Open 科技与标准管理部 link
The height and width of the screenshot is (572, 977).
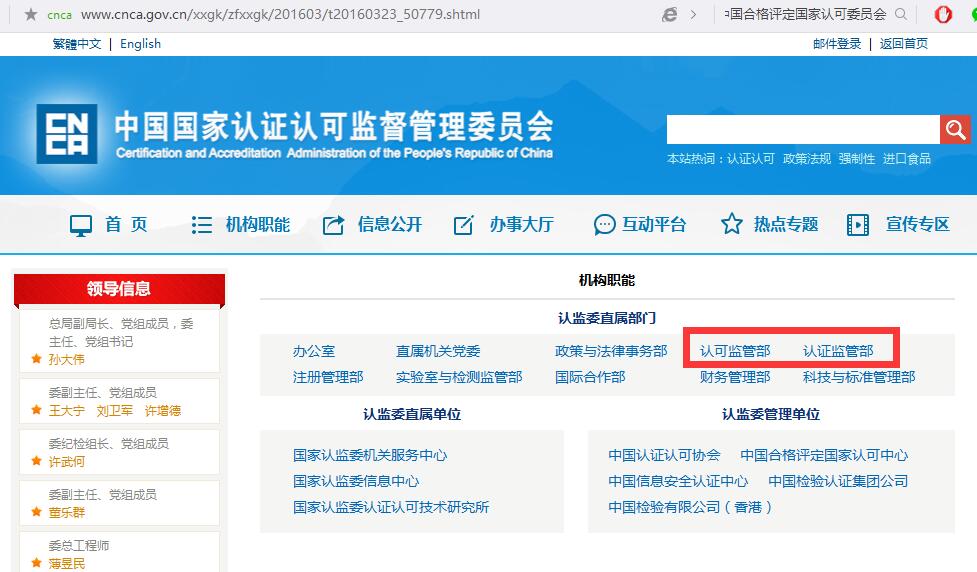coord(859,377)
